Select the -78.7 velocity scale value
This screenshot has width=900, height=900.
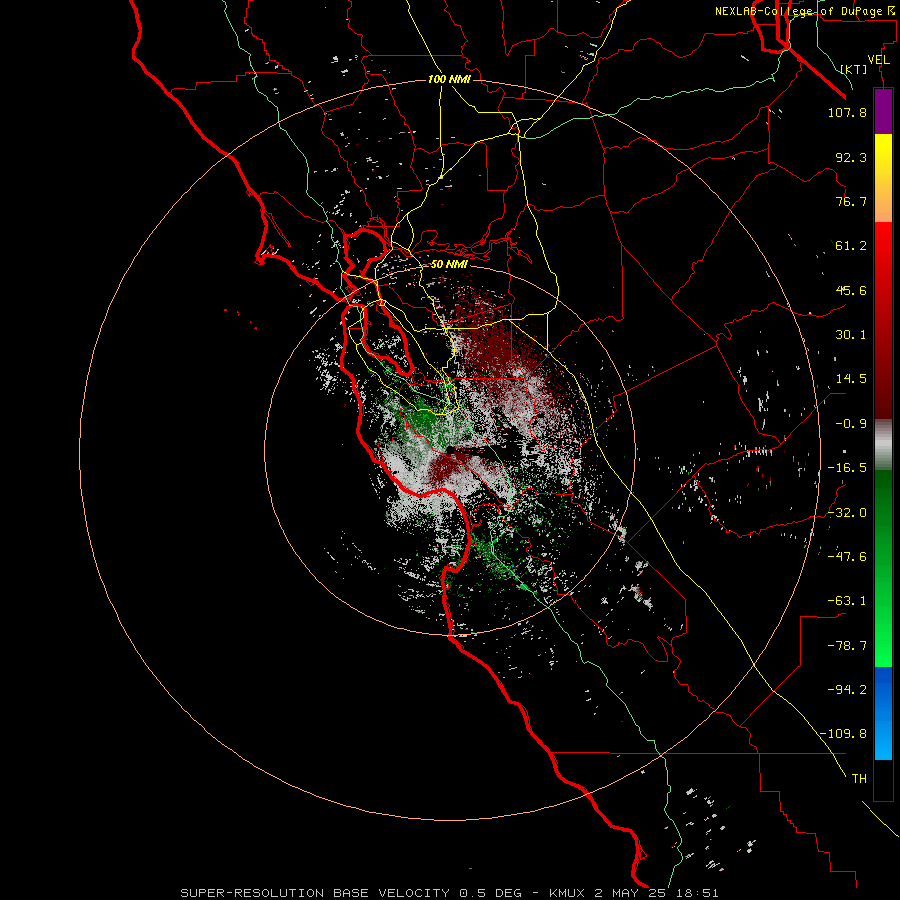point(847,646)
